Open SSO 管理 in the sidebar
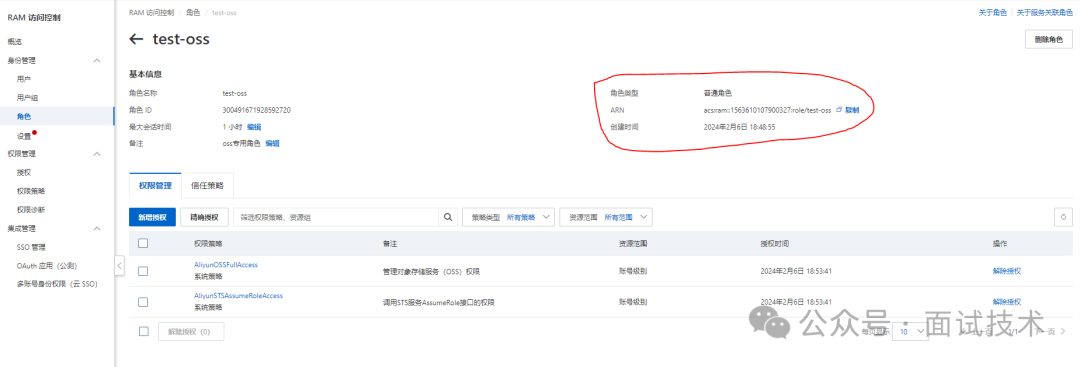Viewport: 1080px width, 367px height. coord(31,247)
